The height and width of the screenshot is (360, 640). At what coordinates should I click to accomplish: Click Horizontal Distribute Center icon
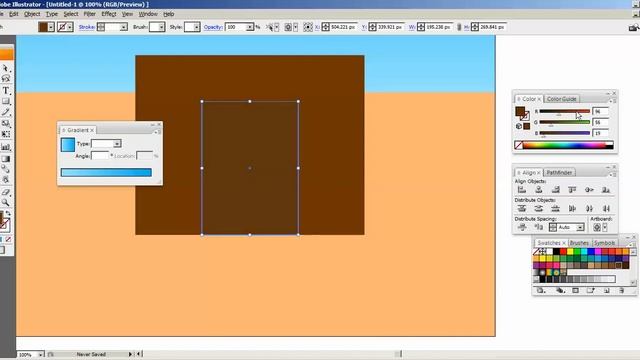click(x=589, y=209)
